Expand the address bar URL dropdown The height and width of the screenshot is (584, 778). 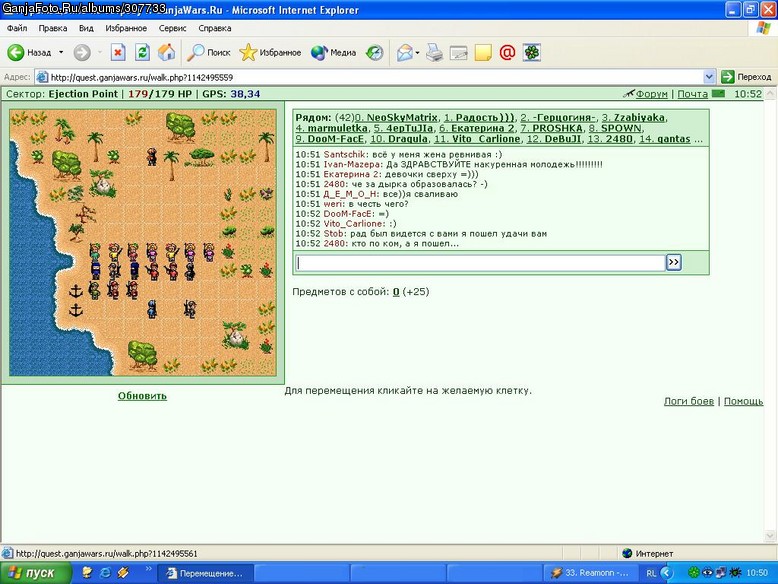point(709,77)
